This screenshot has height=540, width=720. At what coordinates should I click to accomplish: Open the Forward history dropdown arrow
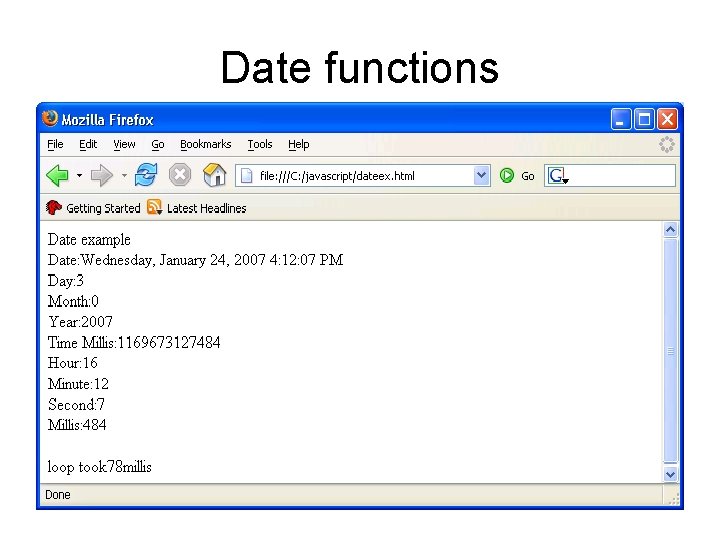click(x=124, y=175)
